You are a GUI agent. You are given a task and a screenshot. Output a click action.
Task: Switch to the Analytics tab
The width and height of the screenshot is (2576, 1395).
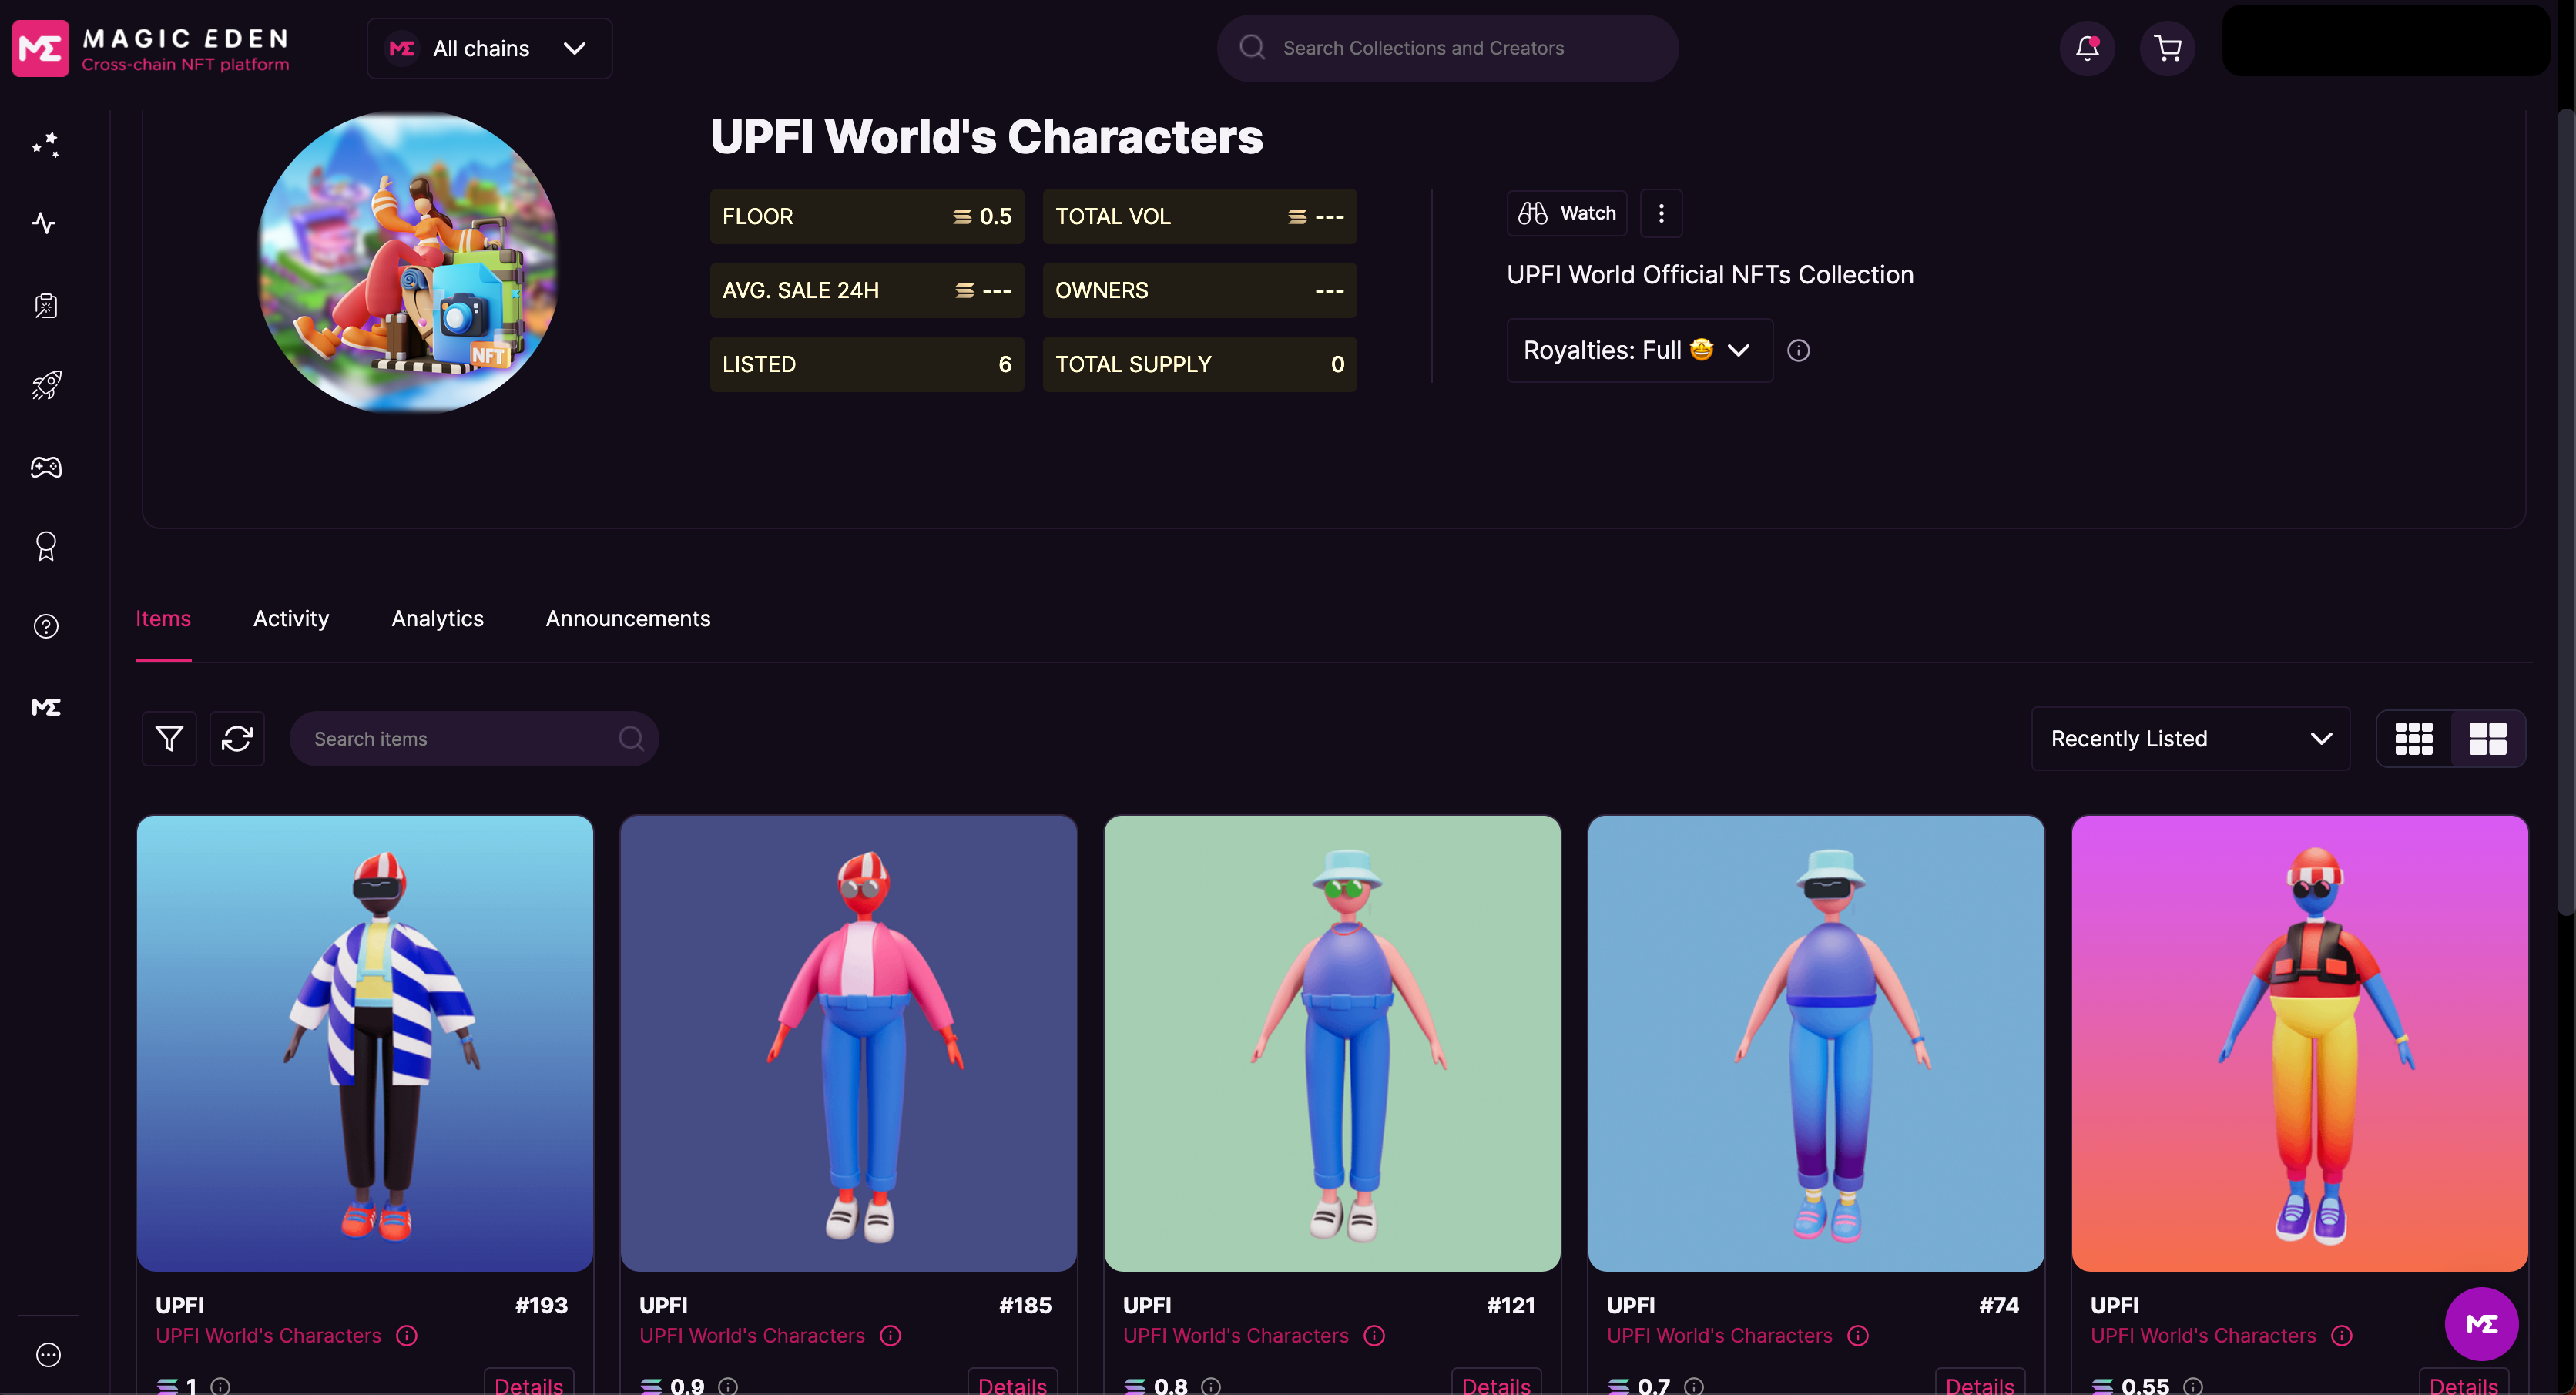click(437, 619)
